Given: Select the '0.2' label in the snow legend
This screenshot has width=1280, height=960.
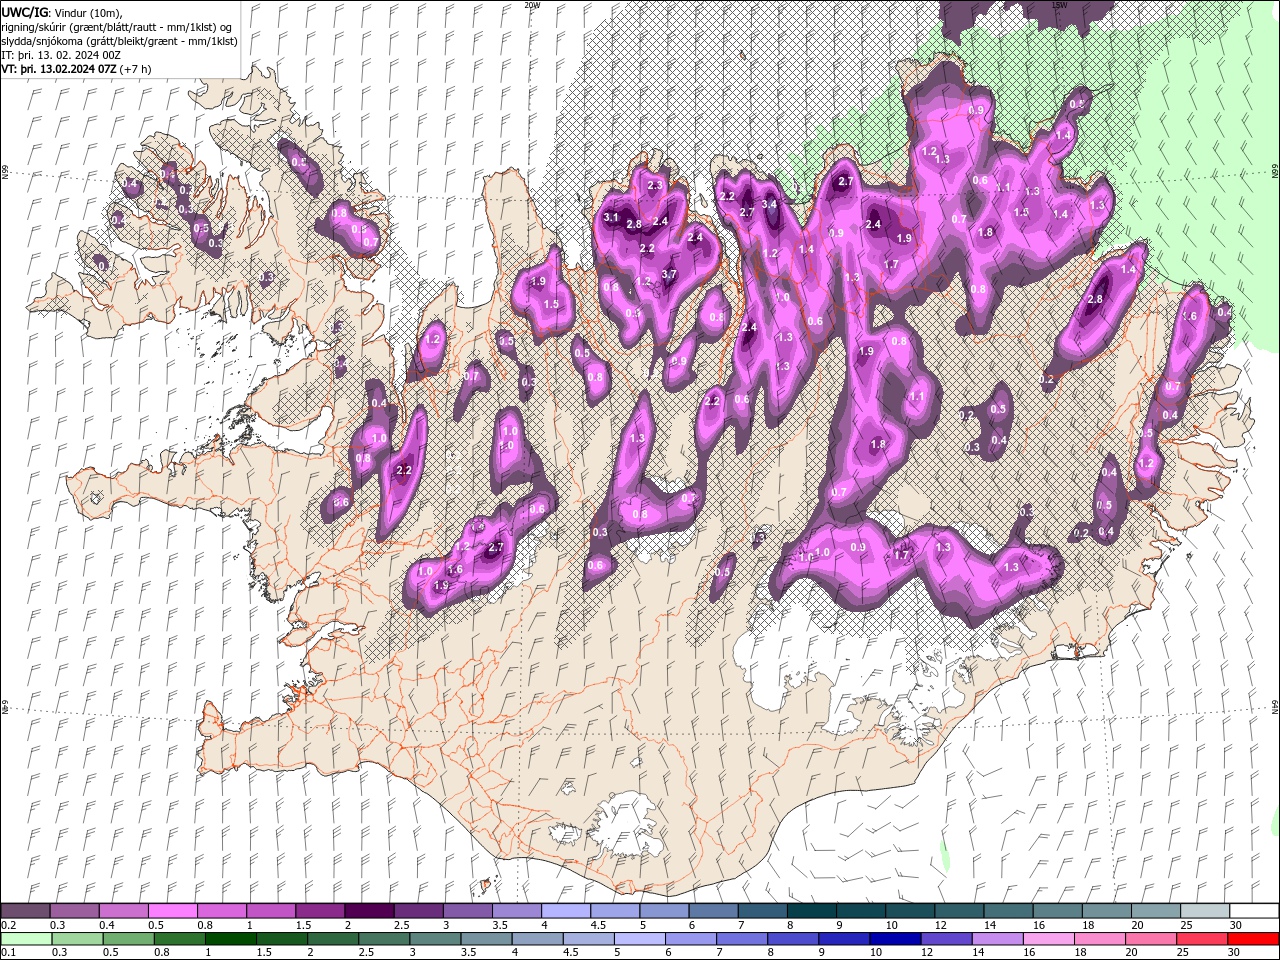Looking at the screenshot, I should coord(7,925).
